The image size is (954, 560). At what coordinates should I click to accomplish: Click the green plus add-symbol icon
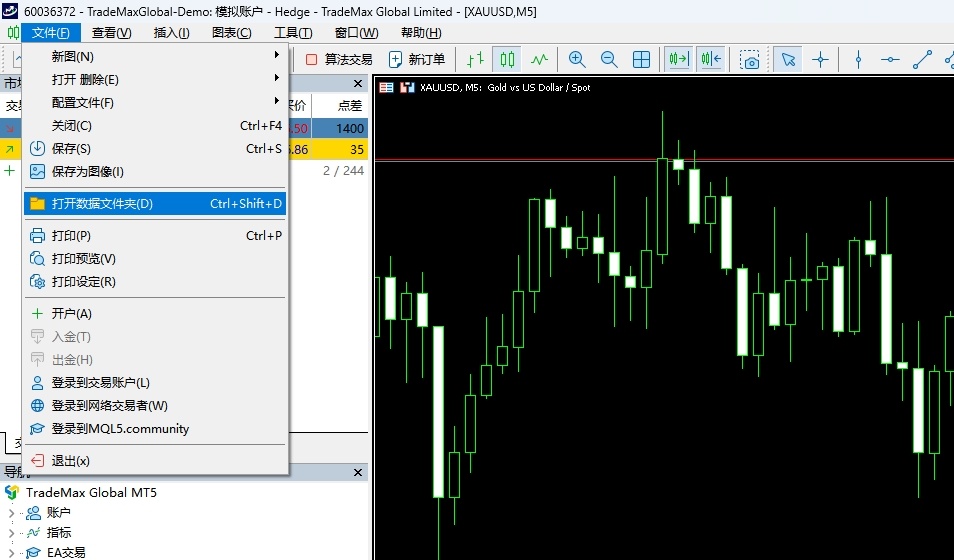(x=9, y=170)
